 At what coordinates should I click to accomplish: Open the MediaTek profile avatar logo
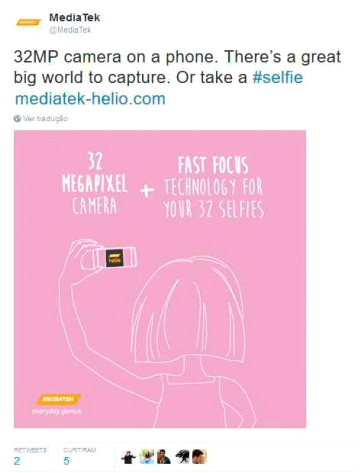pos(28,22)
